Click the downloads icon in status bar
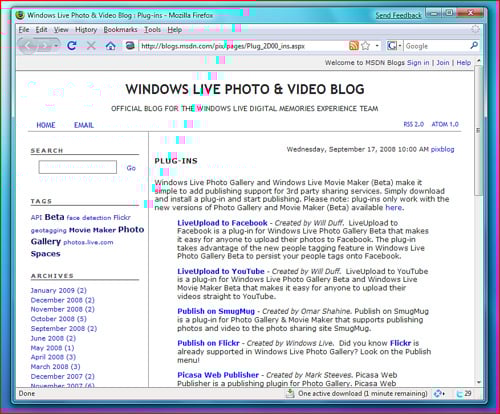 point(290,394)
